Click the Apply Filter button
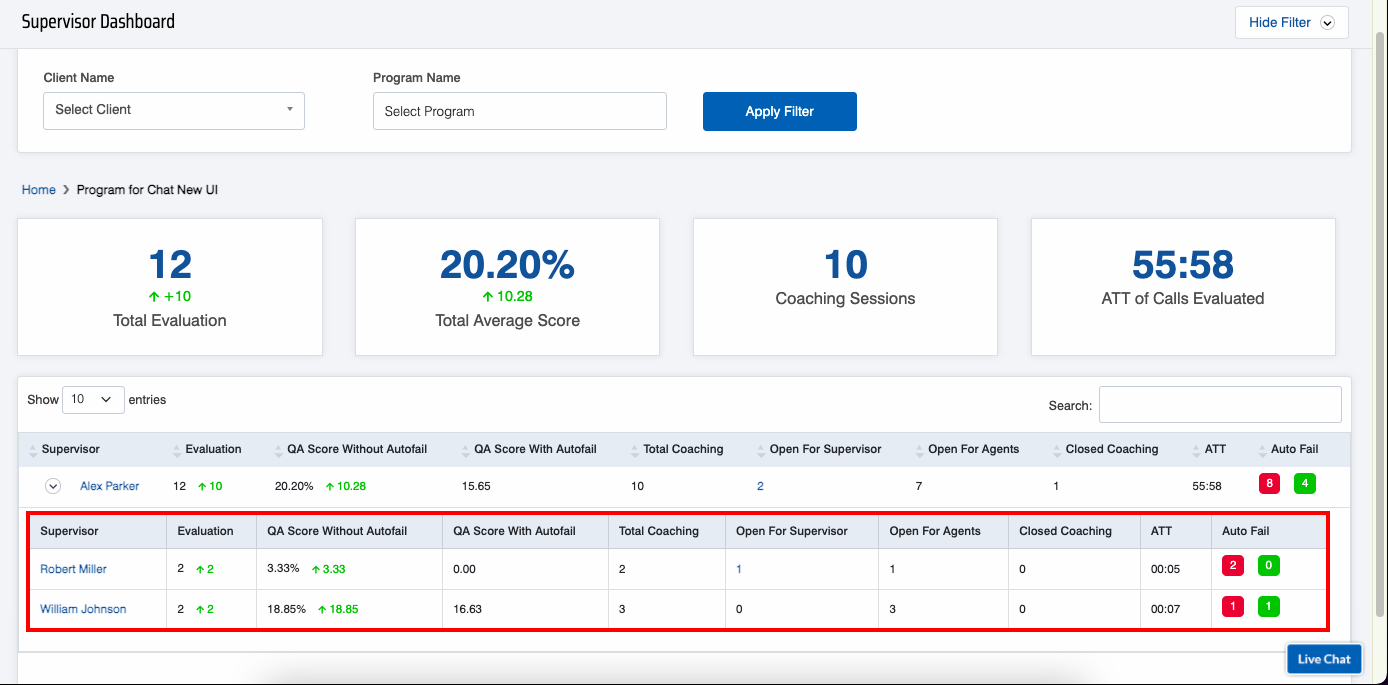The image size is (1388, 685). [x=779, y=111]
